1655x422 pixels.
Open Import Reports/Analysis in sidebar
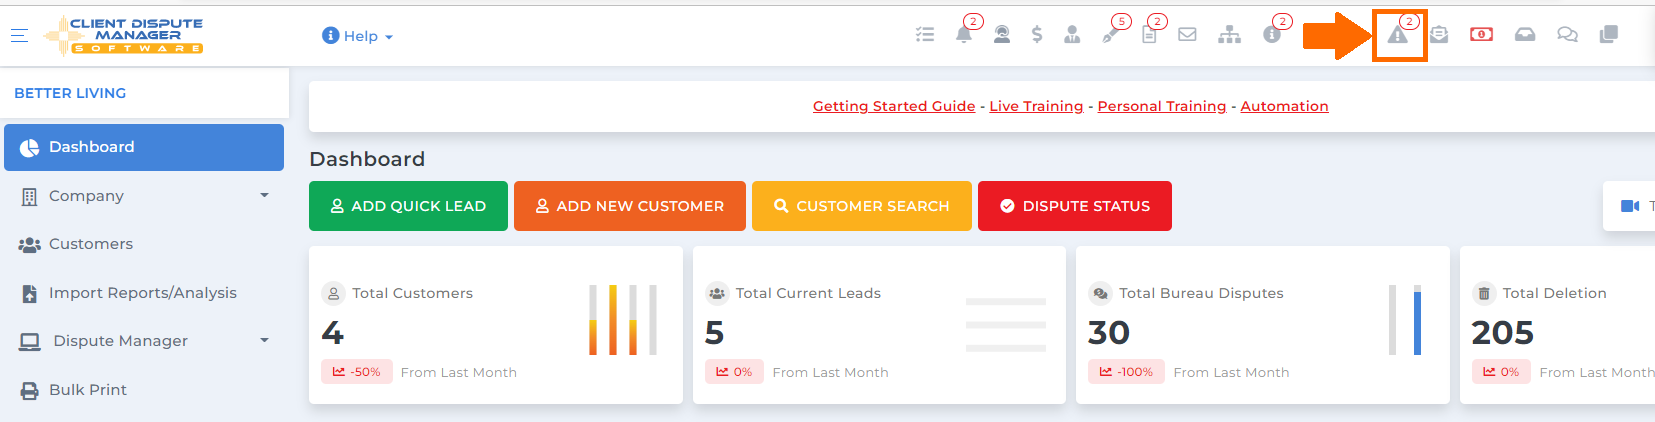click(144, 293)
